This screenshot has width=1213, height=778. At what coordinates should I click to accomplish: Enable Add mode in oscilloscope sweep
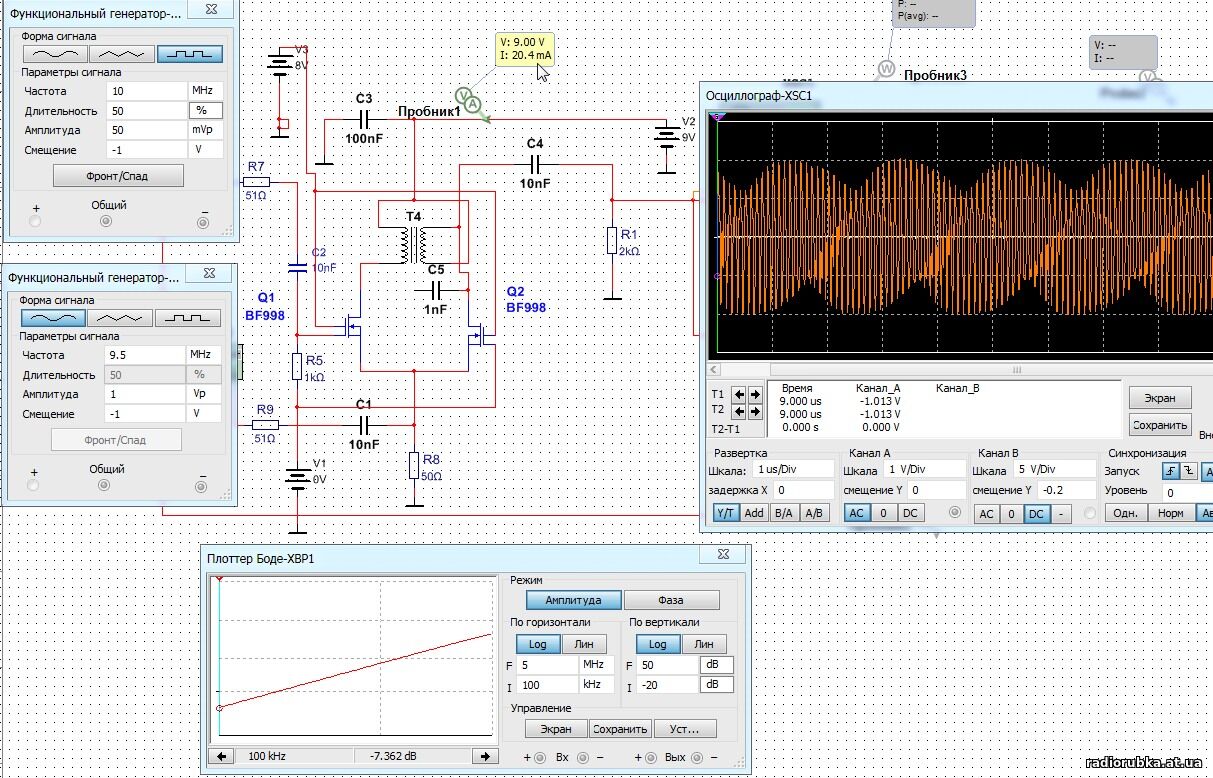(754, 513)
